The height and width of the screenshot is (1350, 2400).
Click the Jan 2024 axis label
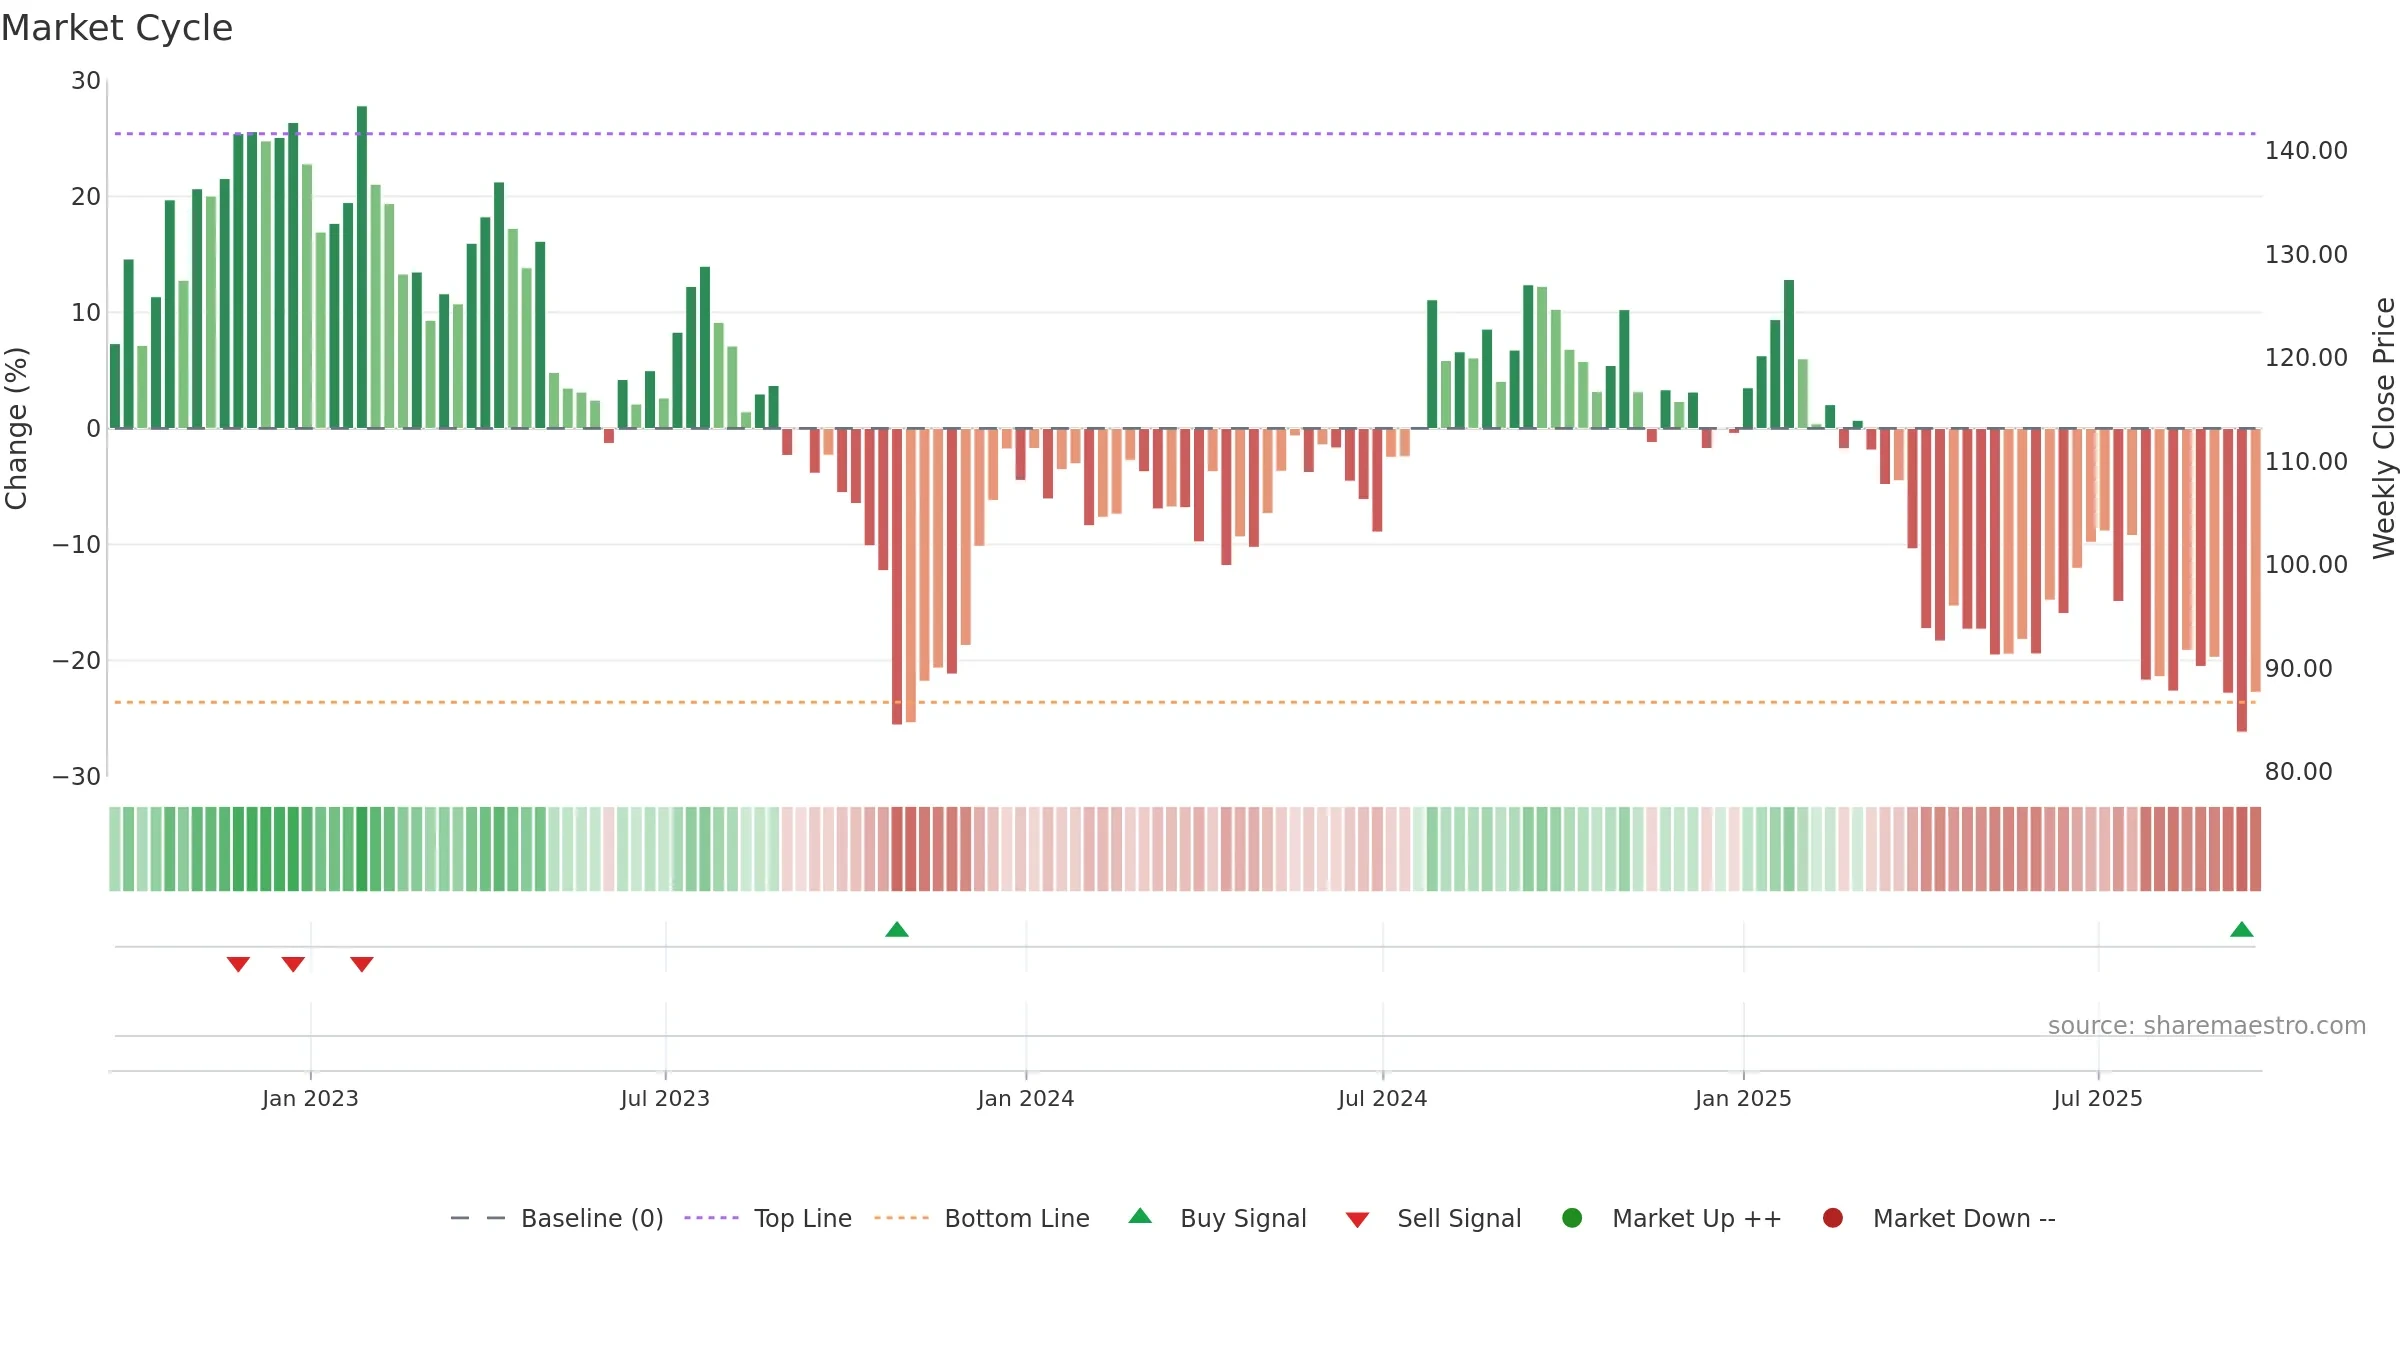click(x=1026, y=1098)
